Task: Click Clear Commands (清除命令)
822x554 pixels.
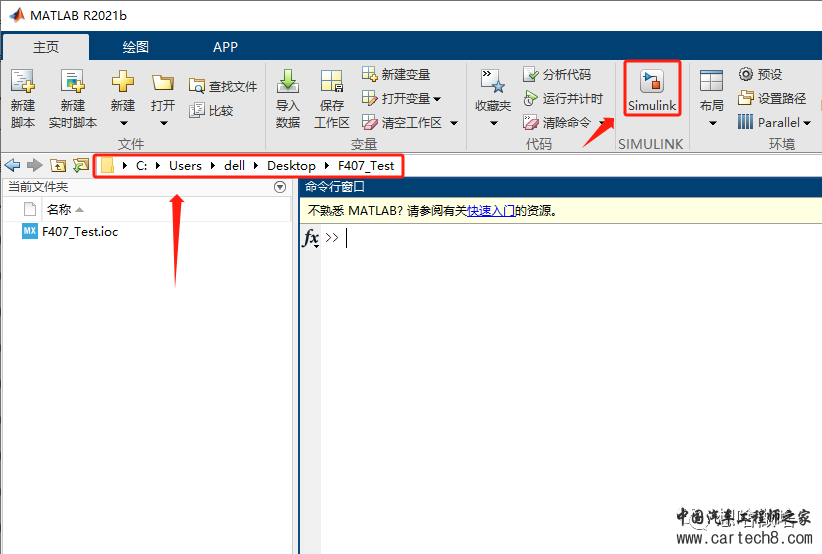Action: click(557, 123)
